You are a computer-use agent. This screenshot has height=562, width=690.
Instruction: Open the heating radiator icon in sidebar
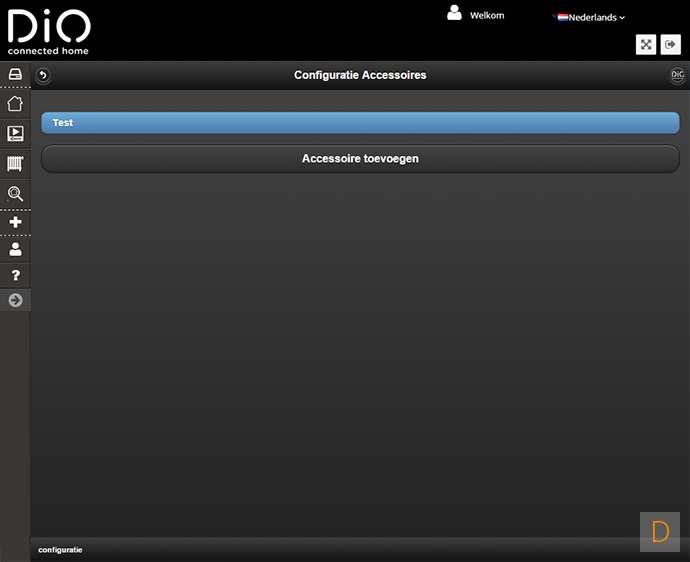(x=15, y=164)
